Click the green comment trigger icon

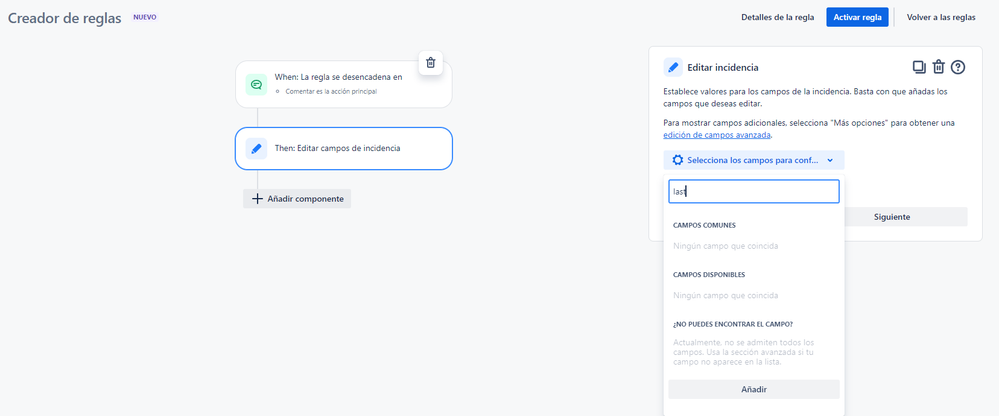(256, 84)
